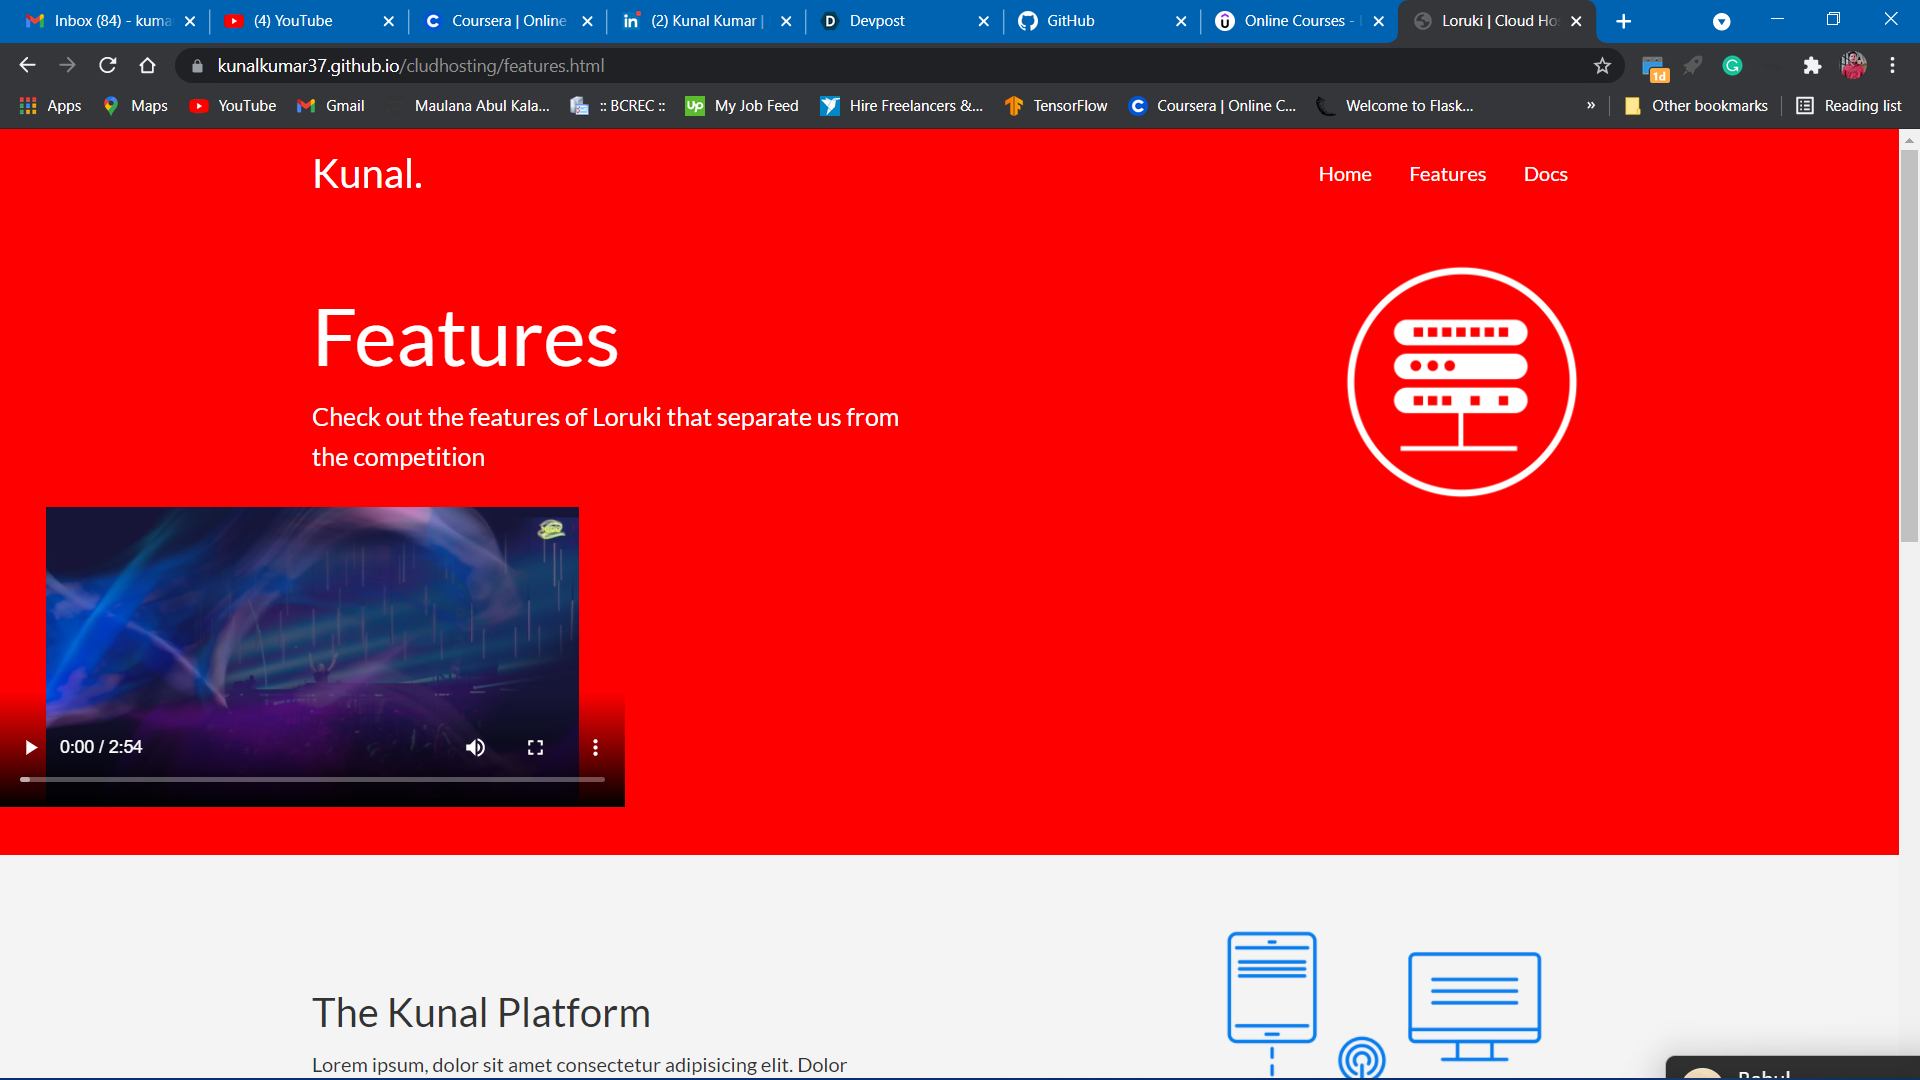Mute the video volume icon
Screen dimensions: 1920x1080
475,747
